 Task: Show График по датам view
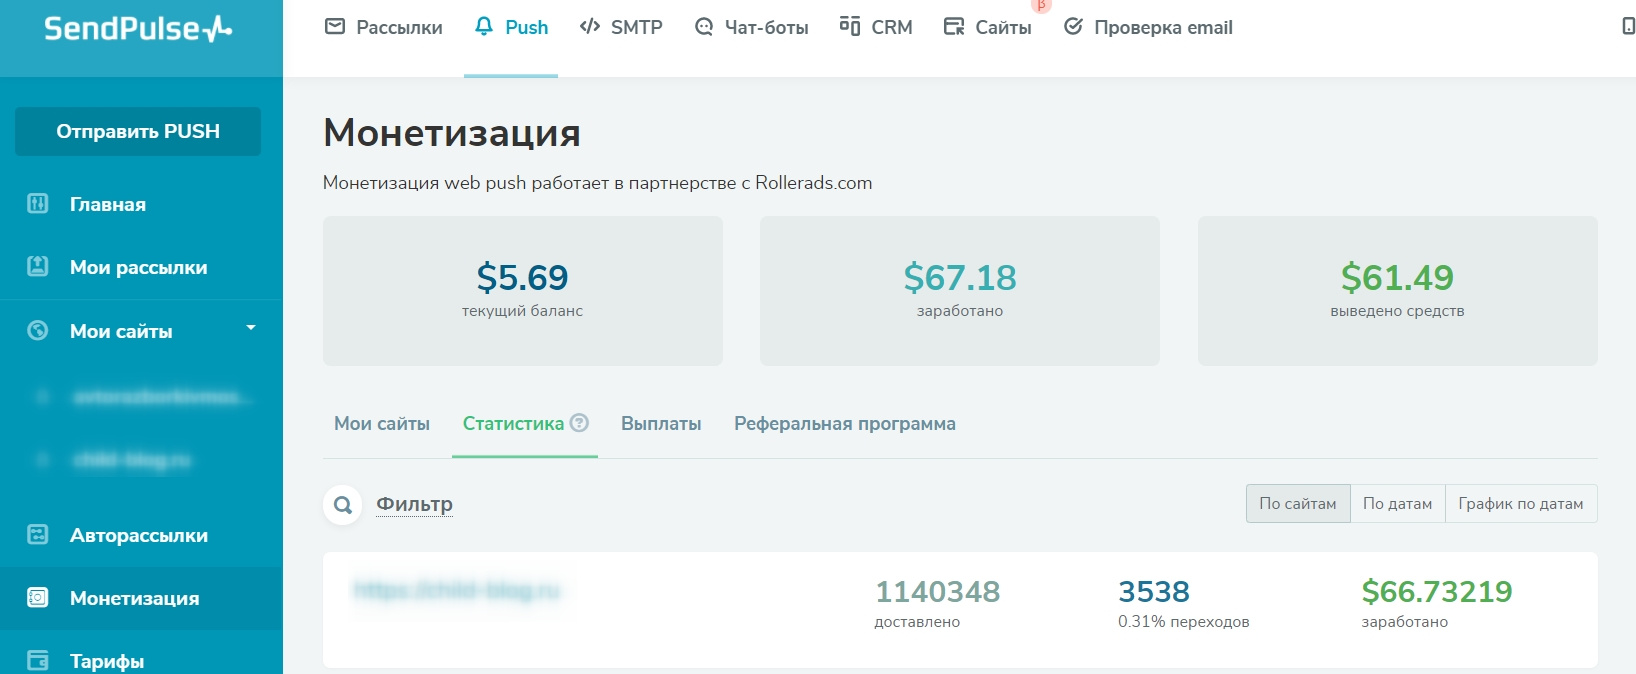(x=1520, y=504)
